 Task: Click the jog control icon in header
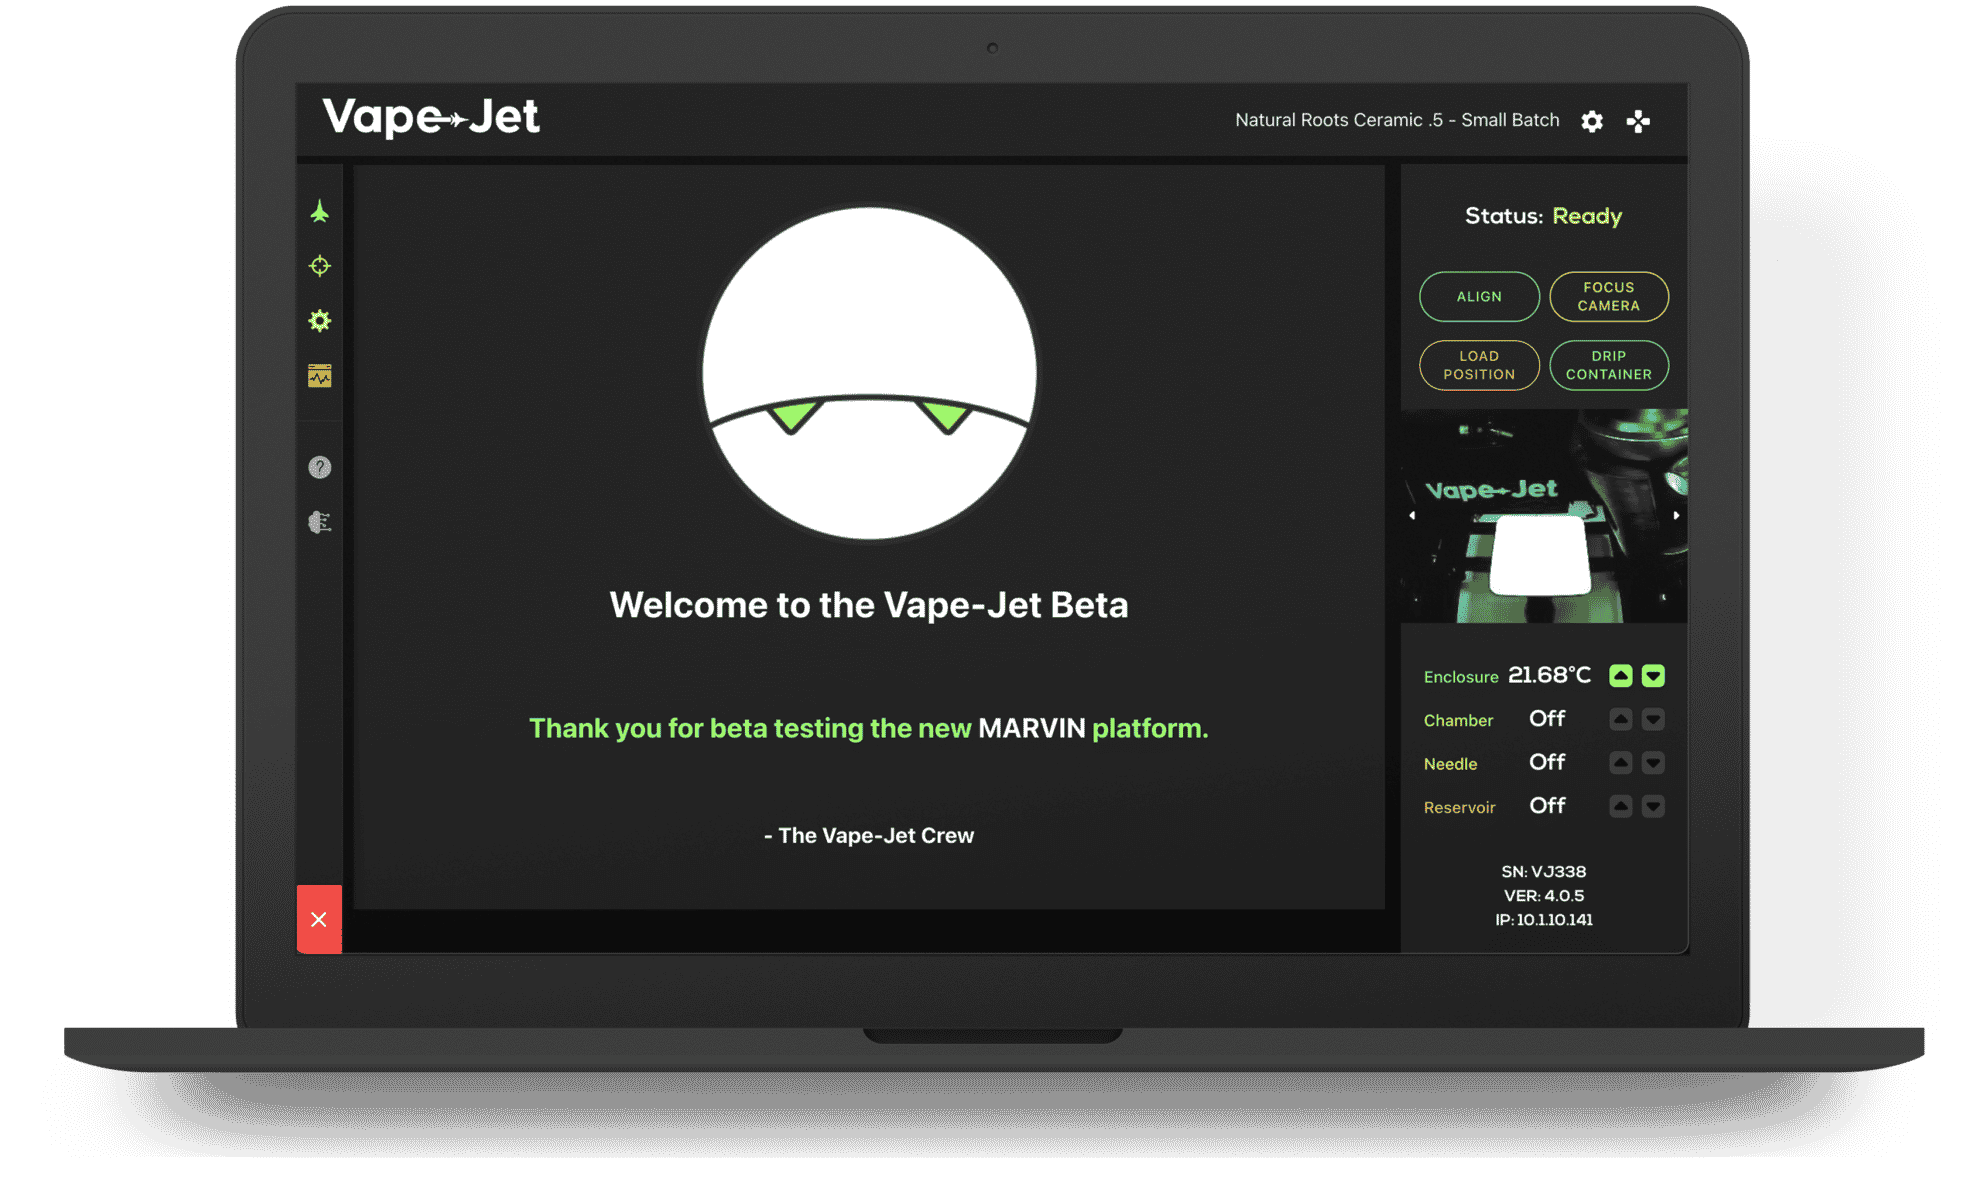coord(1638,121)
